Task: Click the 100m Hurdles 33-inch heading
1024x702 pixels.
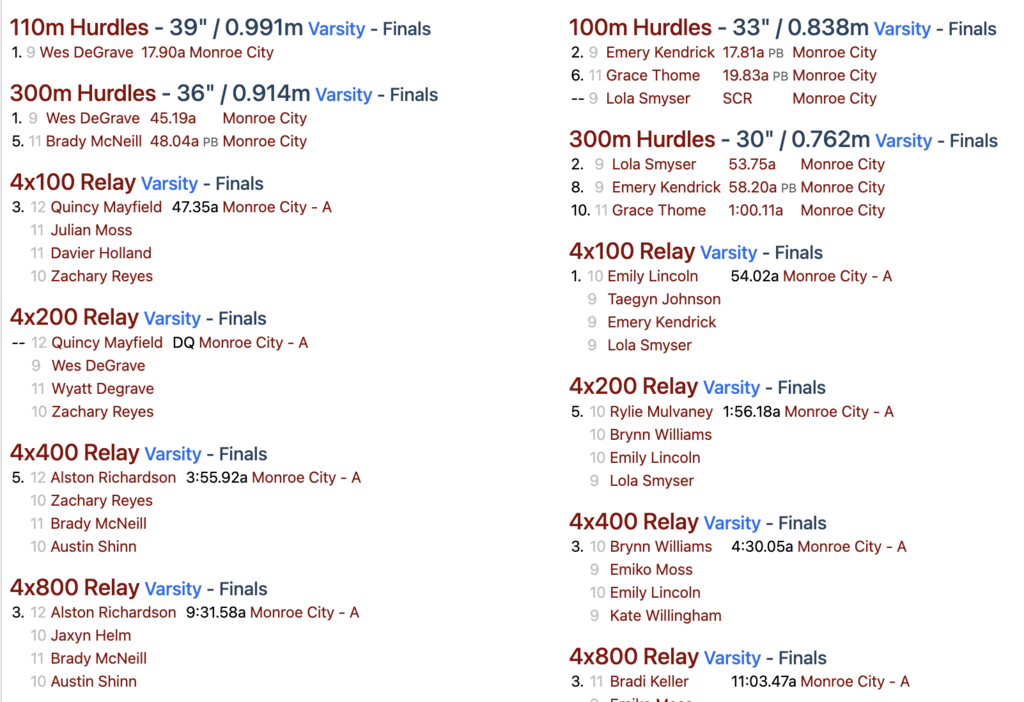Action: point(640,28)
